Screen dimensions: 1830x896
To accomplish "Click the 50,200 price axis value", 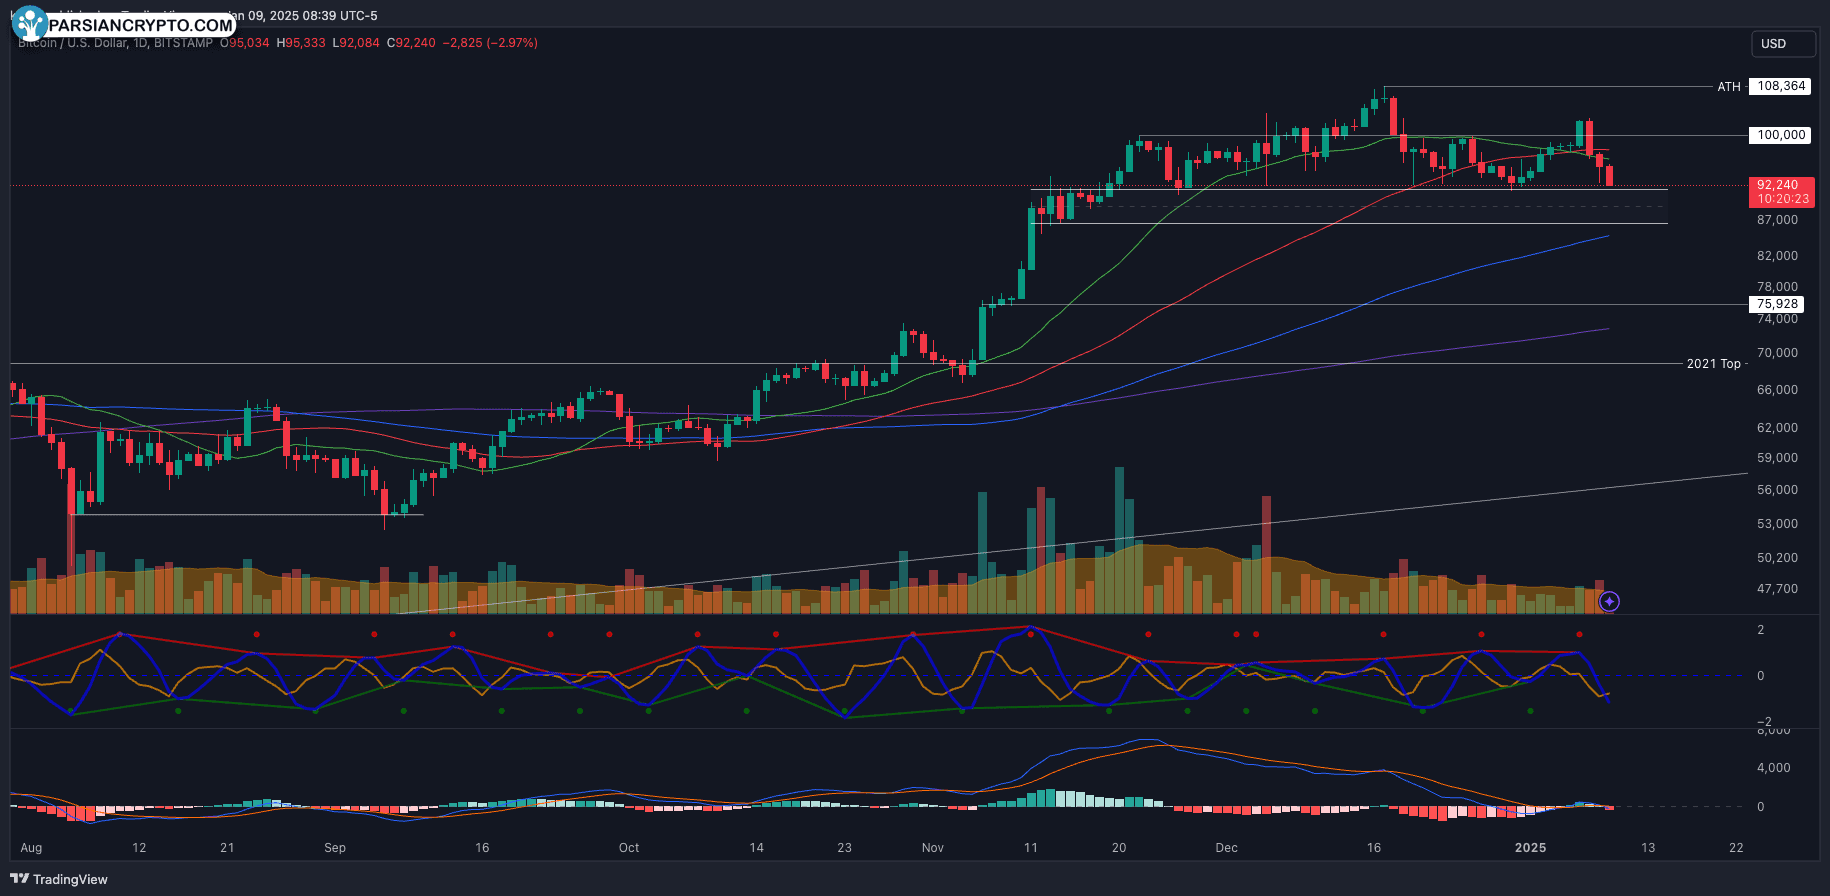I will tap(1778, 558).
